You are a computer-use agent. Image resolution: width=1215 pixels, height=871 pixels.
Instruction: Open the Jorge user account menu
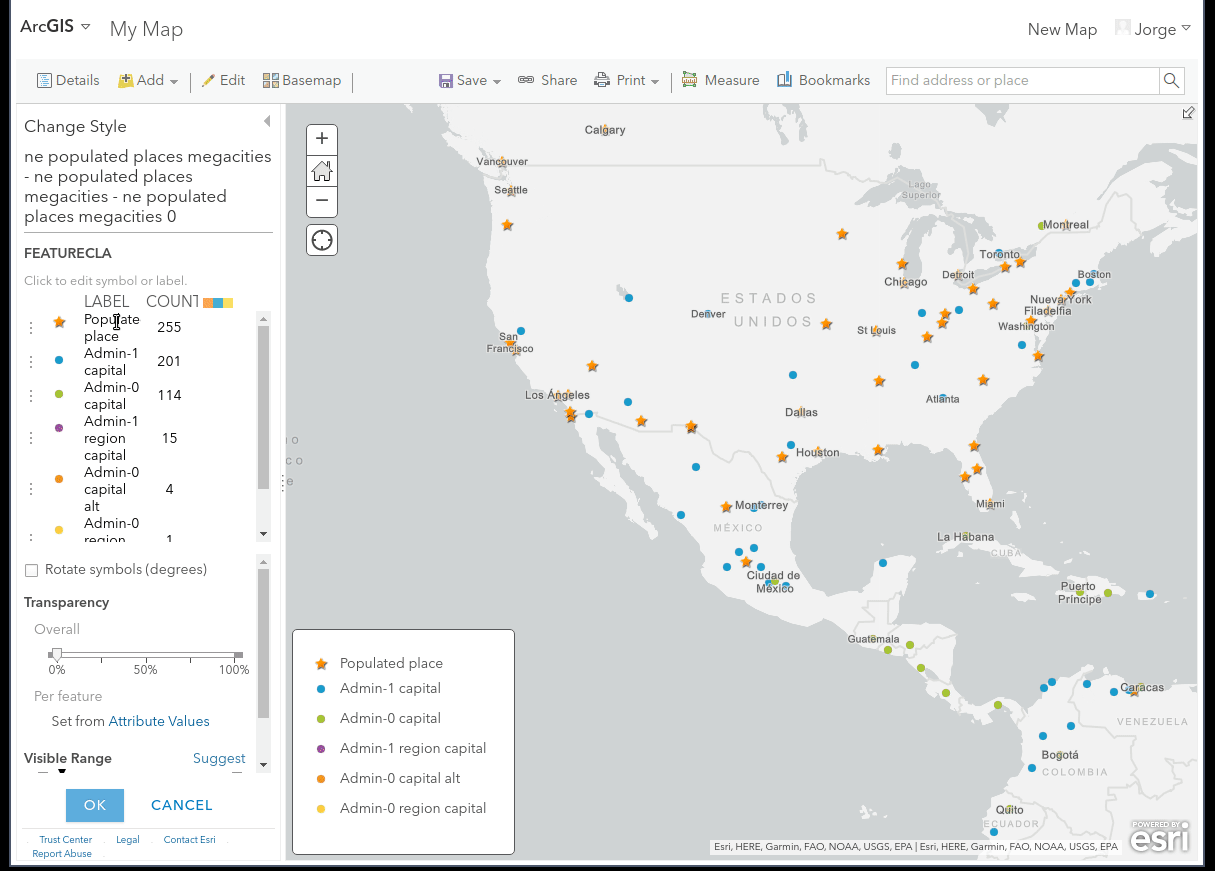pyautogui.click(x=1153, y=29)
